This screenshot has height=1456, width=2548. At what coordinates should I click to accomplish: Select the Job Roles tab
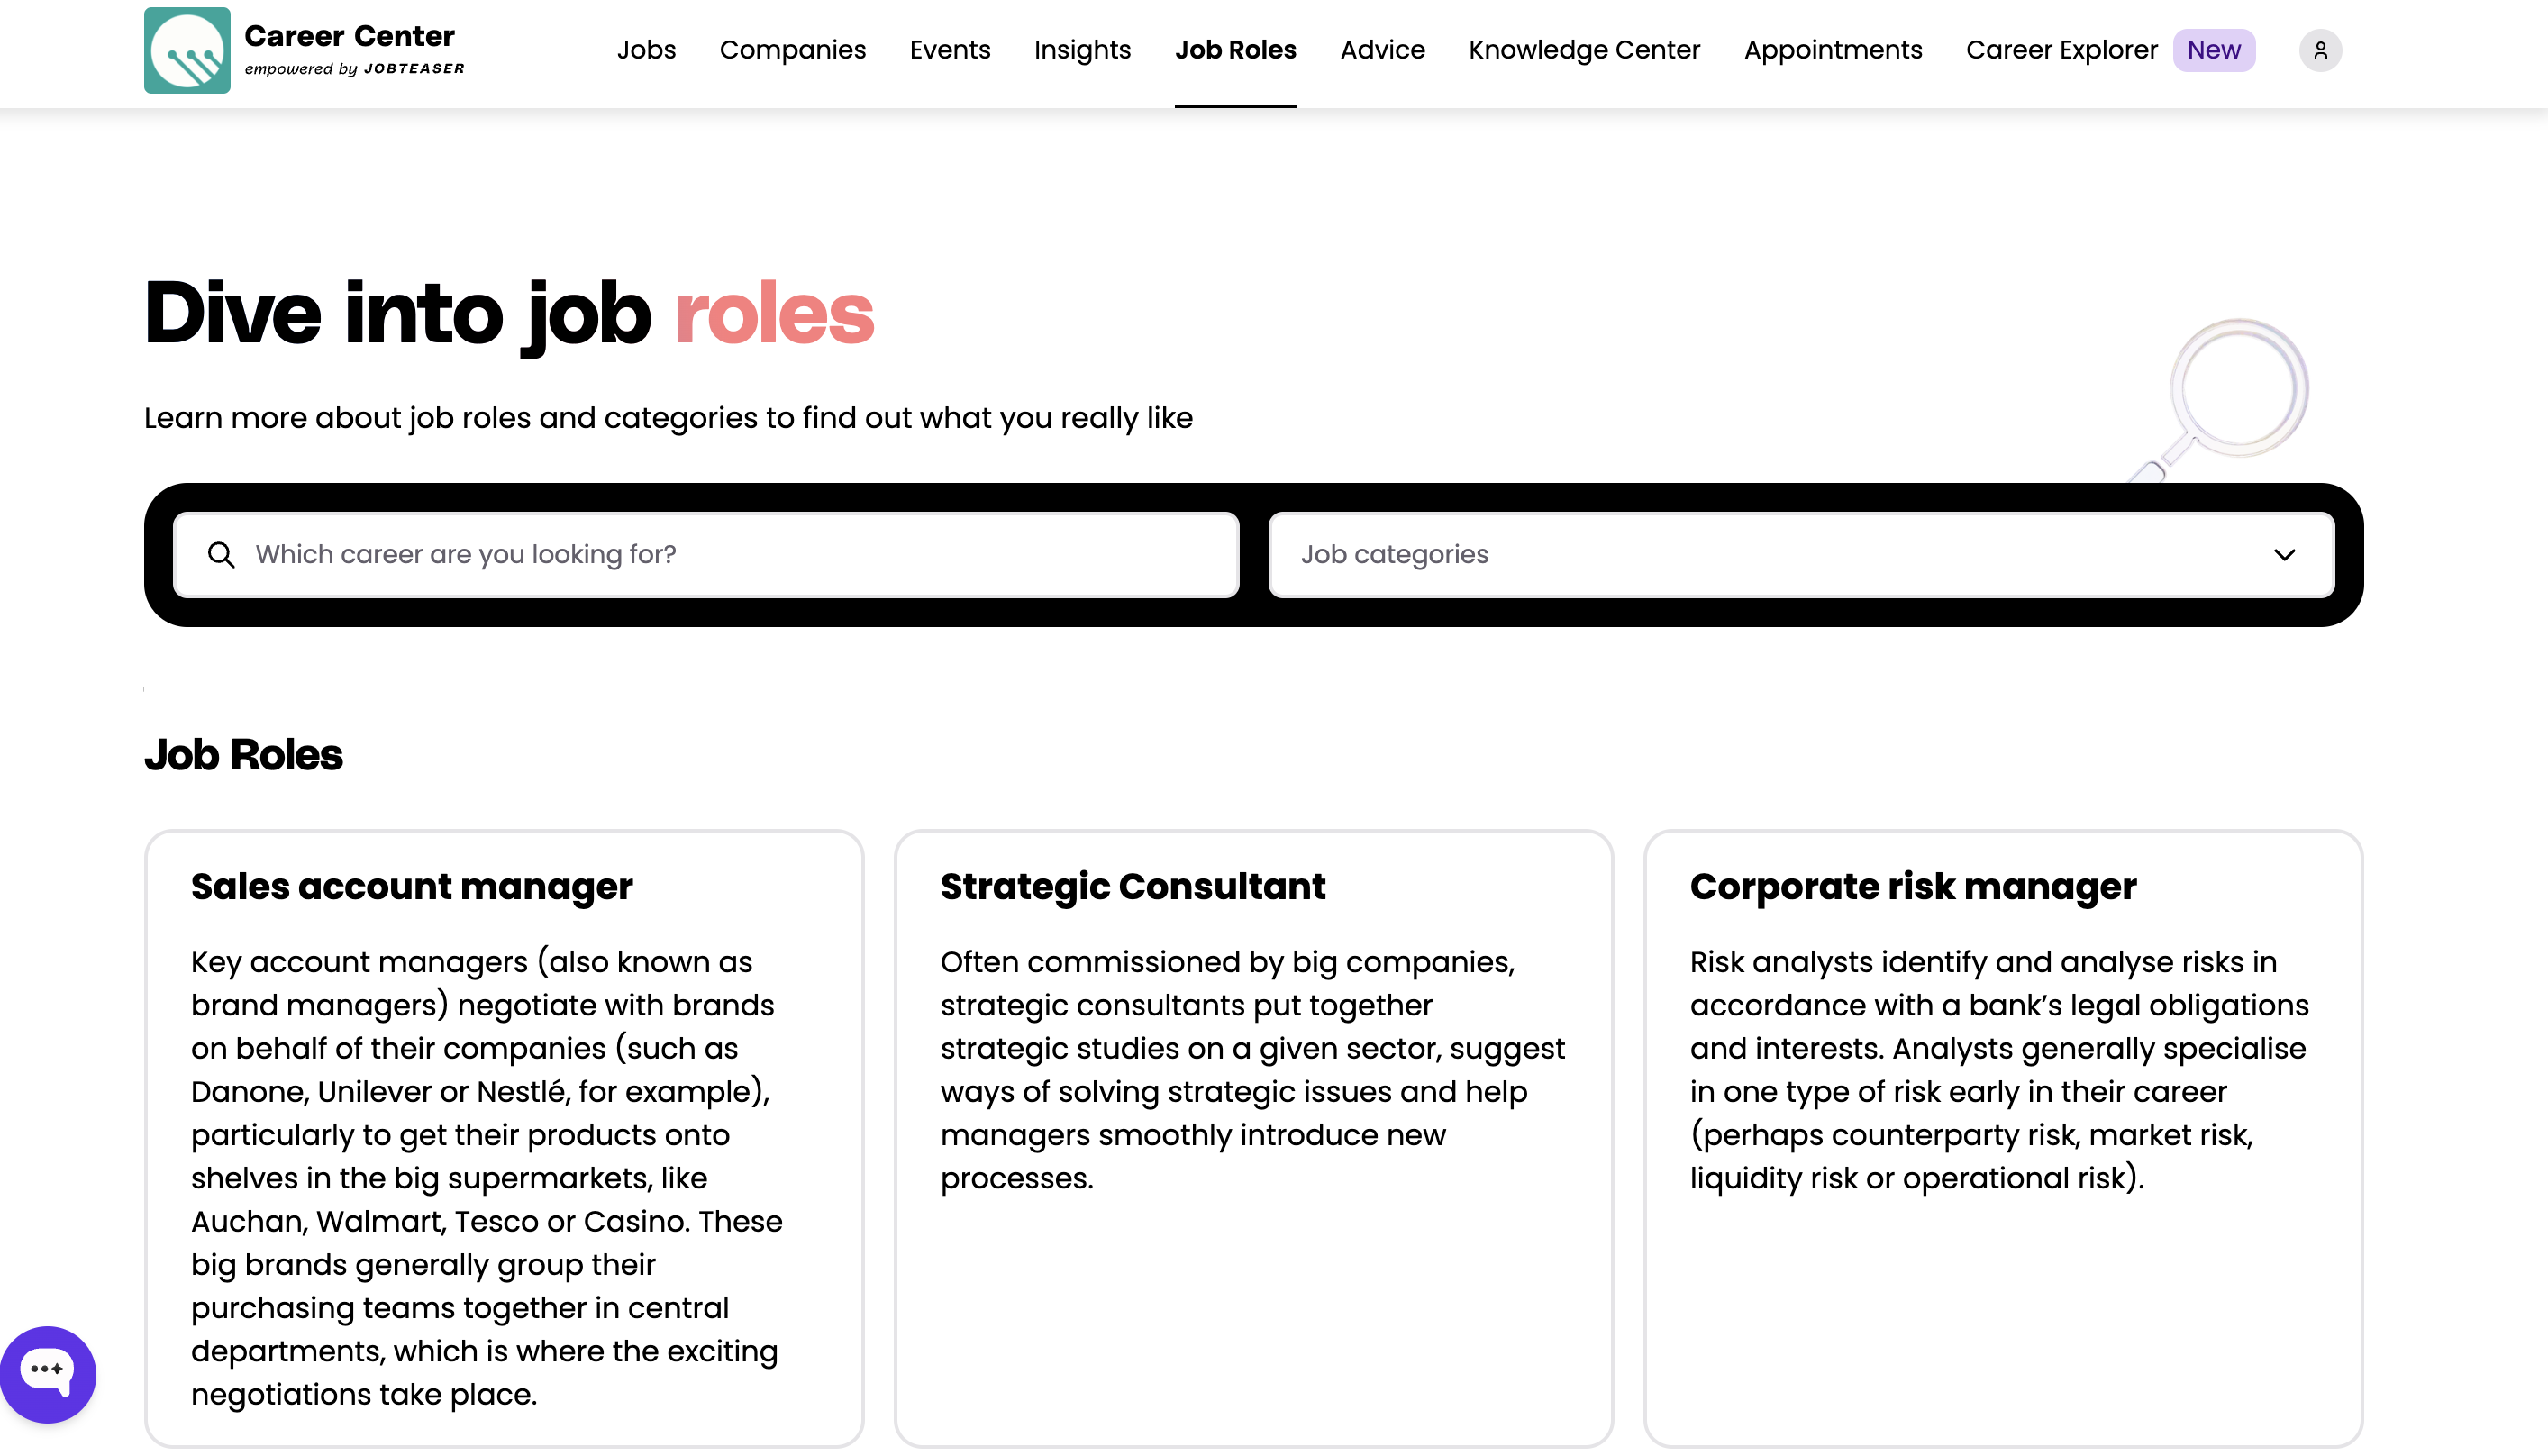(1235, 50)
